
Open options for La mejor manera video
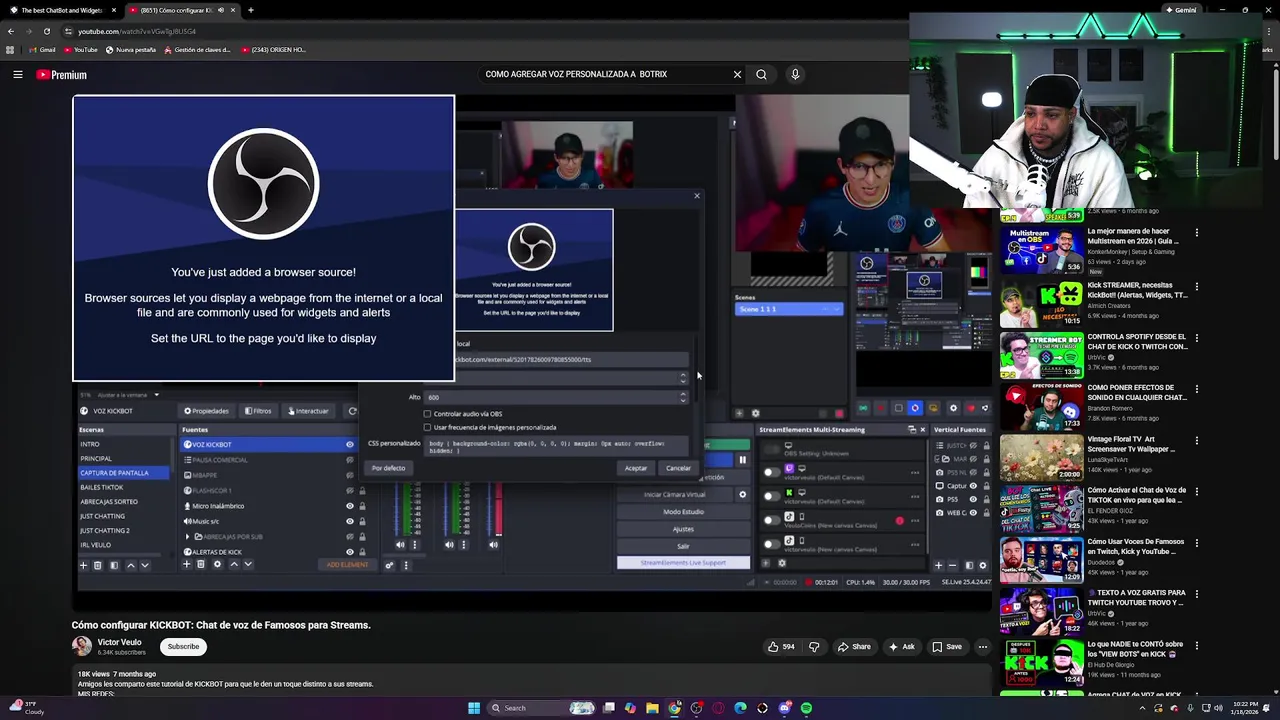1196,232
